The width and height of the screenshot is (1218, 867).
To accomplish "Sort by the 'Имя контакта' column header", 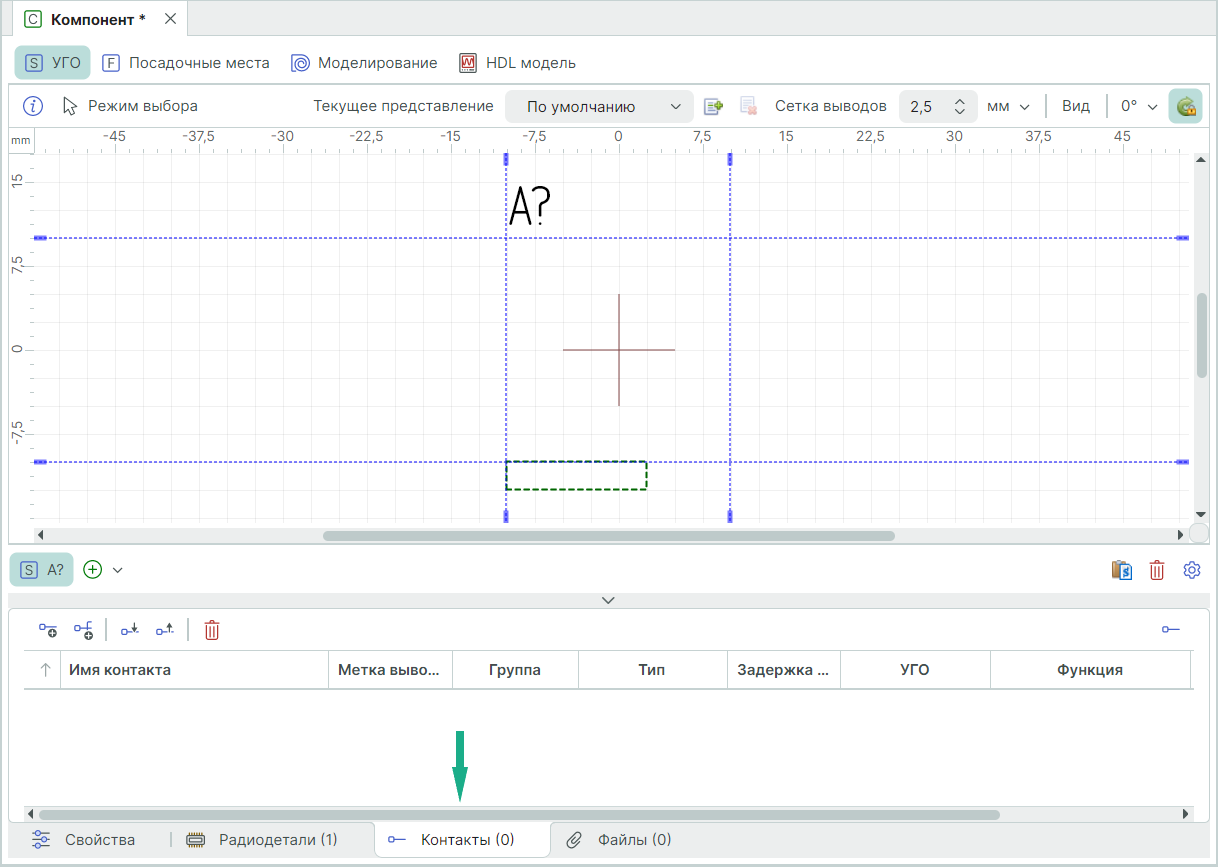I will coord(120,670).
